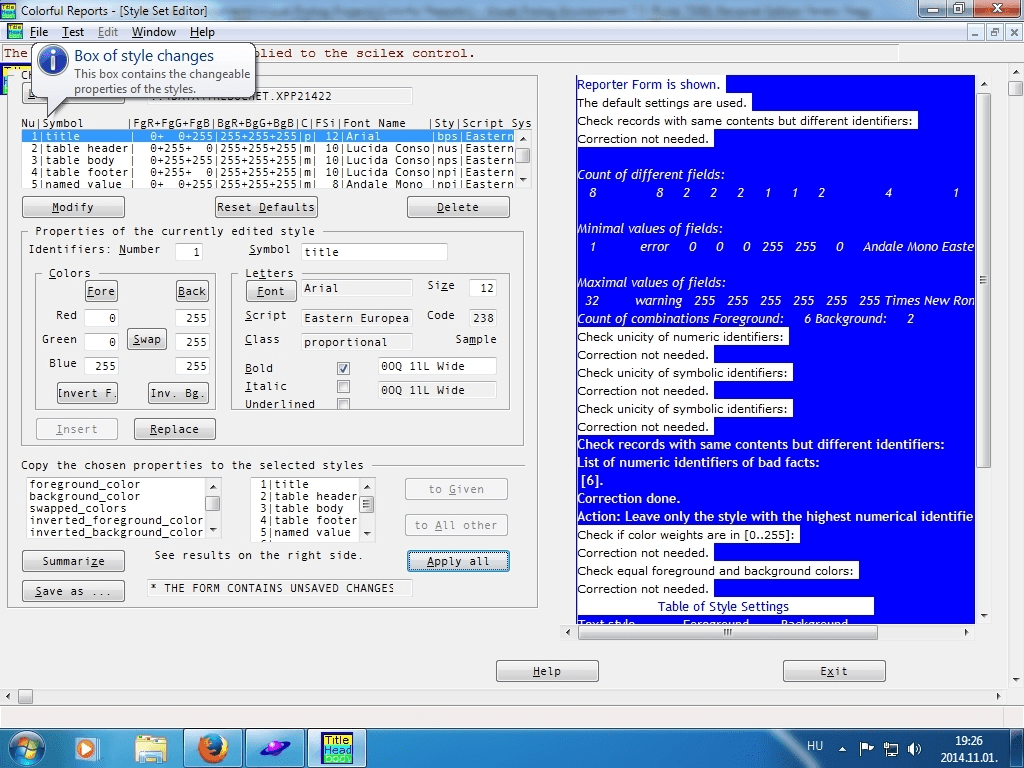Open the Windows Start button
Viewport: 1024px width, 768px height.
(x=26, y=748)
